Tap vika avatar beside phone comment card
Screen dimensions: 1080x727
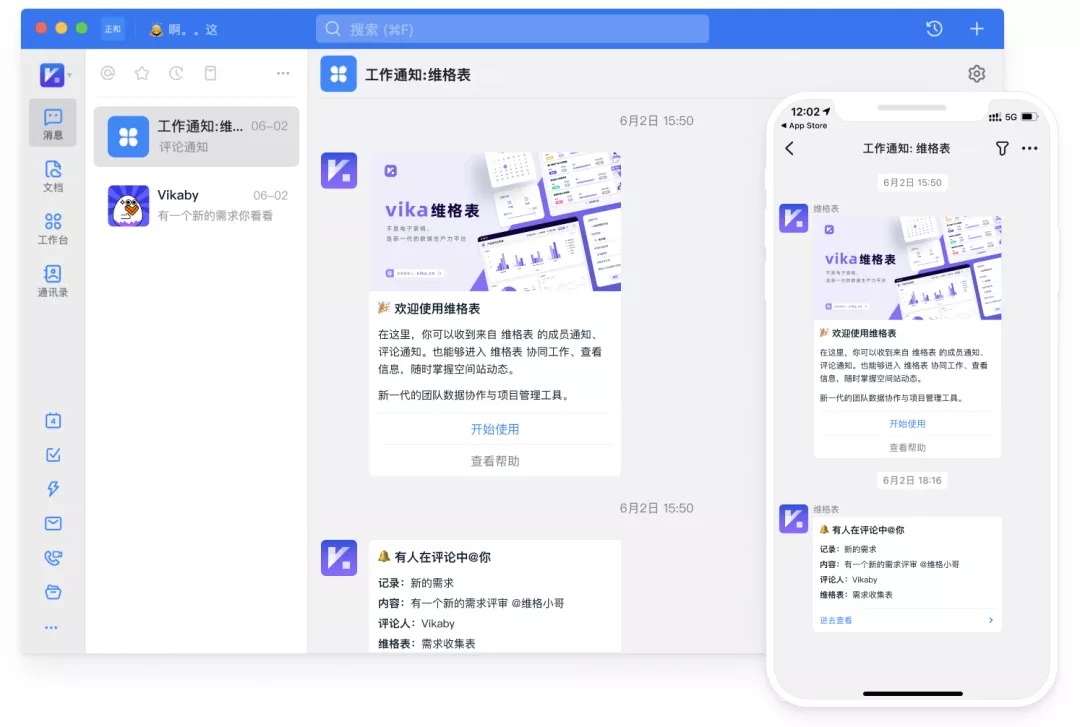793,519
